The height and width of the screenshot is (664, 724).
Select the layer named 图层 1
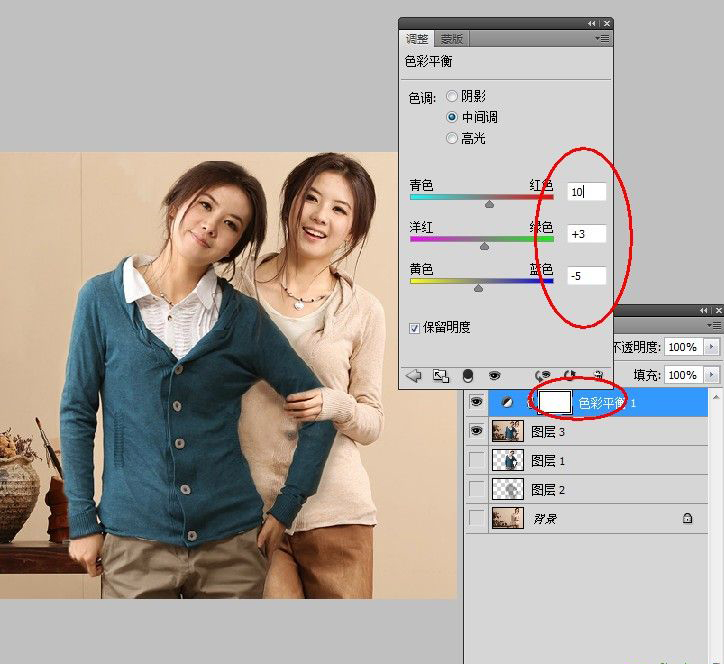point(548,461)
